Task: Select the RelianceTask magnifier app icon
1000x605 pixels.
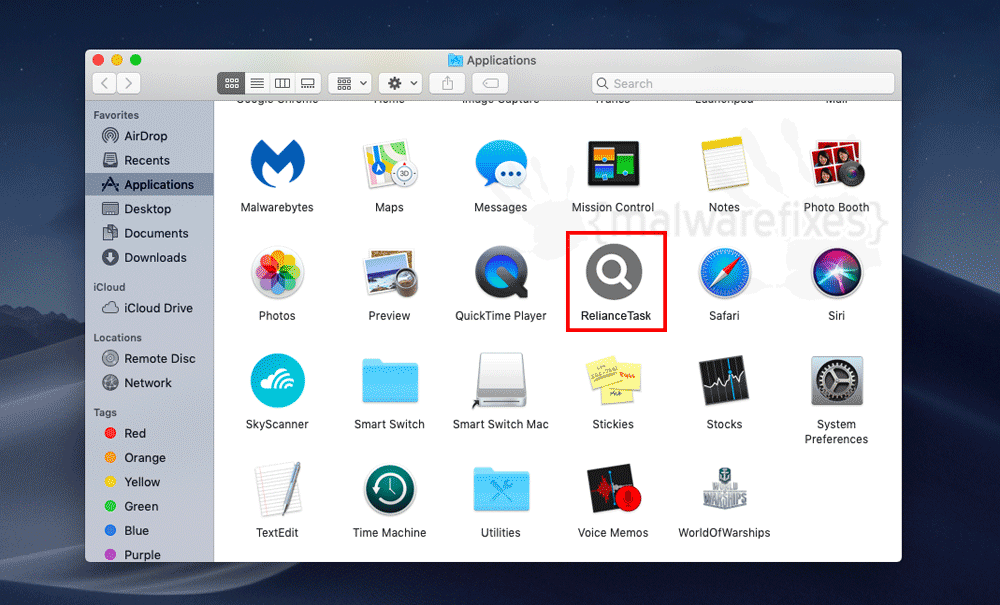Action: click(x=614, y=272)
